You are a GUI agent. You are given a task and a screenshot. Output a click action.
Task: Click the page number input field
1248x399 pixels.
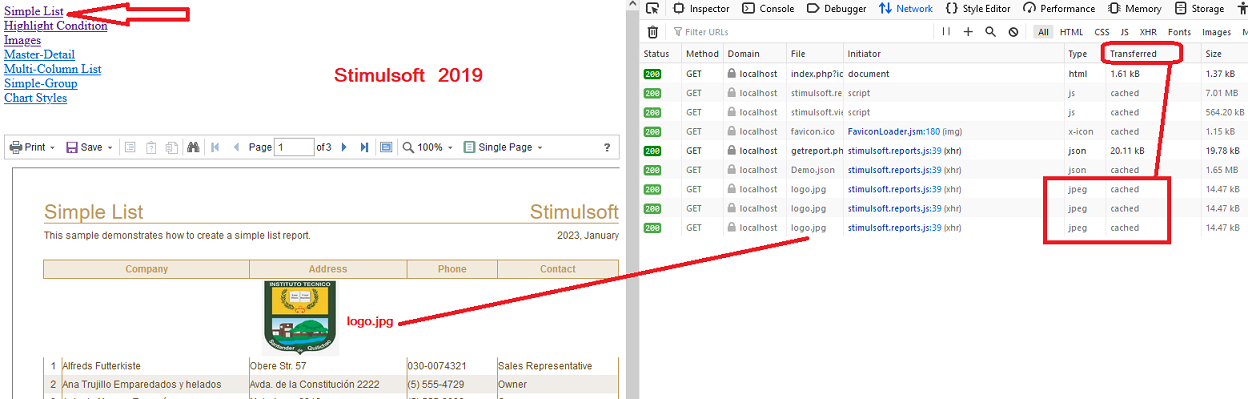(294, 147)
